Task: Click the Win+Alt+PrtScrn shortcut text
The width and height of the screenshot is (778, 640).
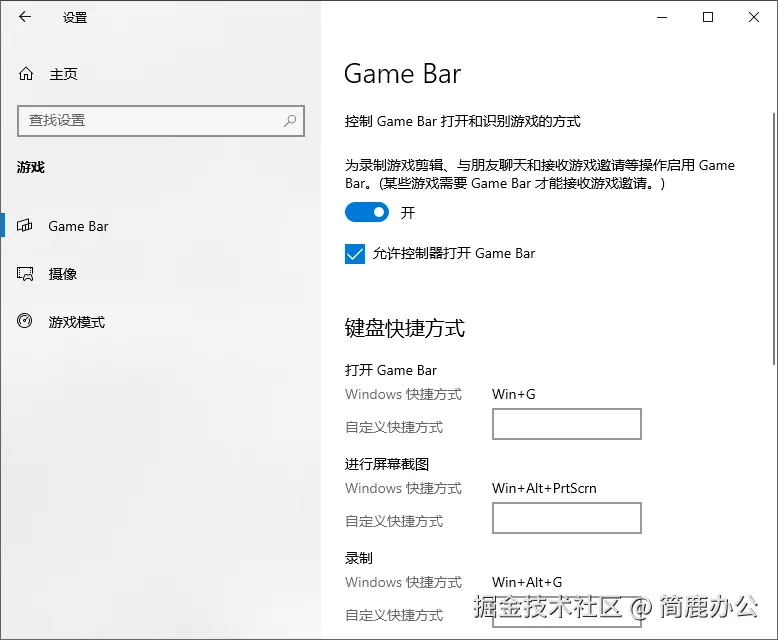Action: point(544,488)
